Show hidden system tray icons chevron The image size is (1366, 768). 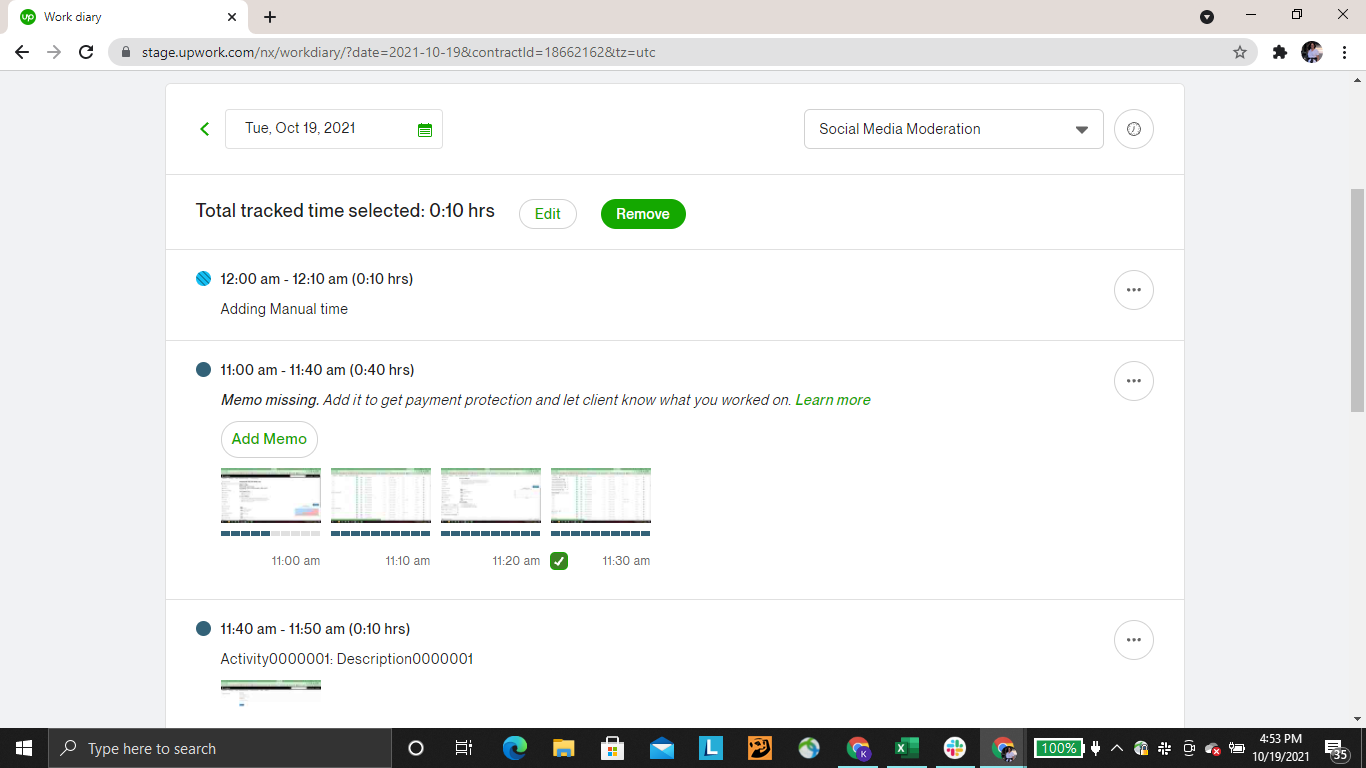(x=1117, y=748)
